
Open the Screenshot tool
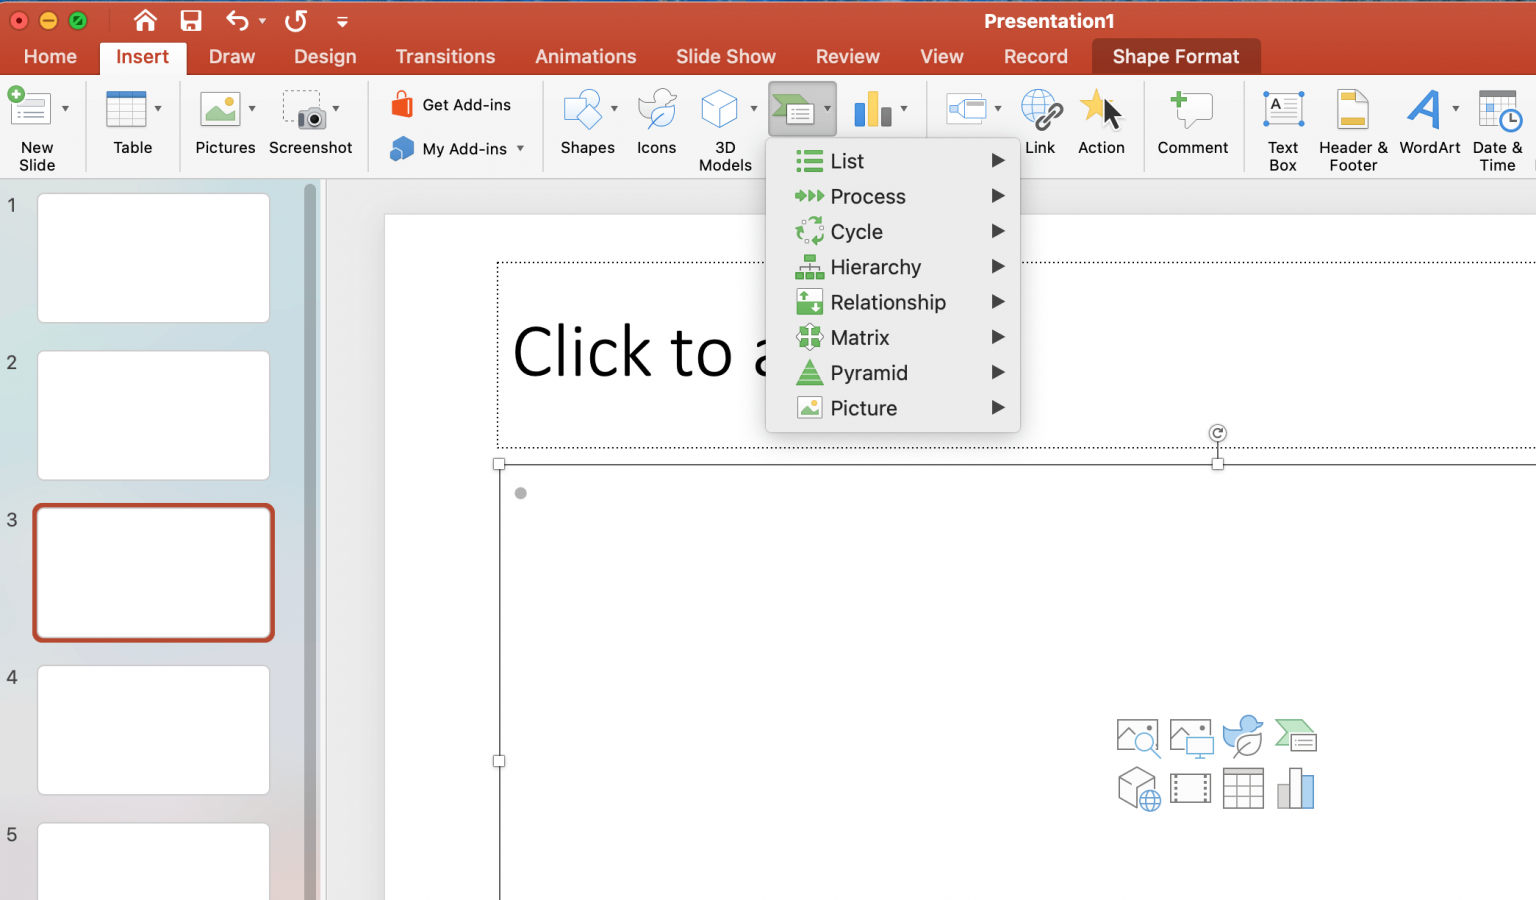click(x=310, y=120)
